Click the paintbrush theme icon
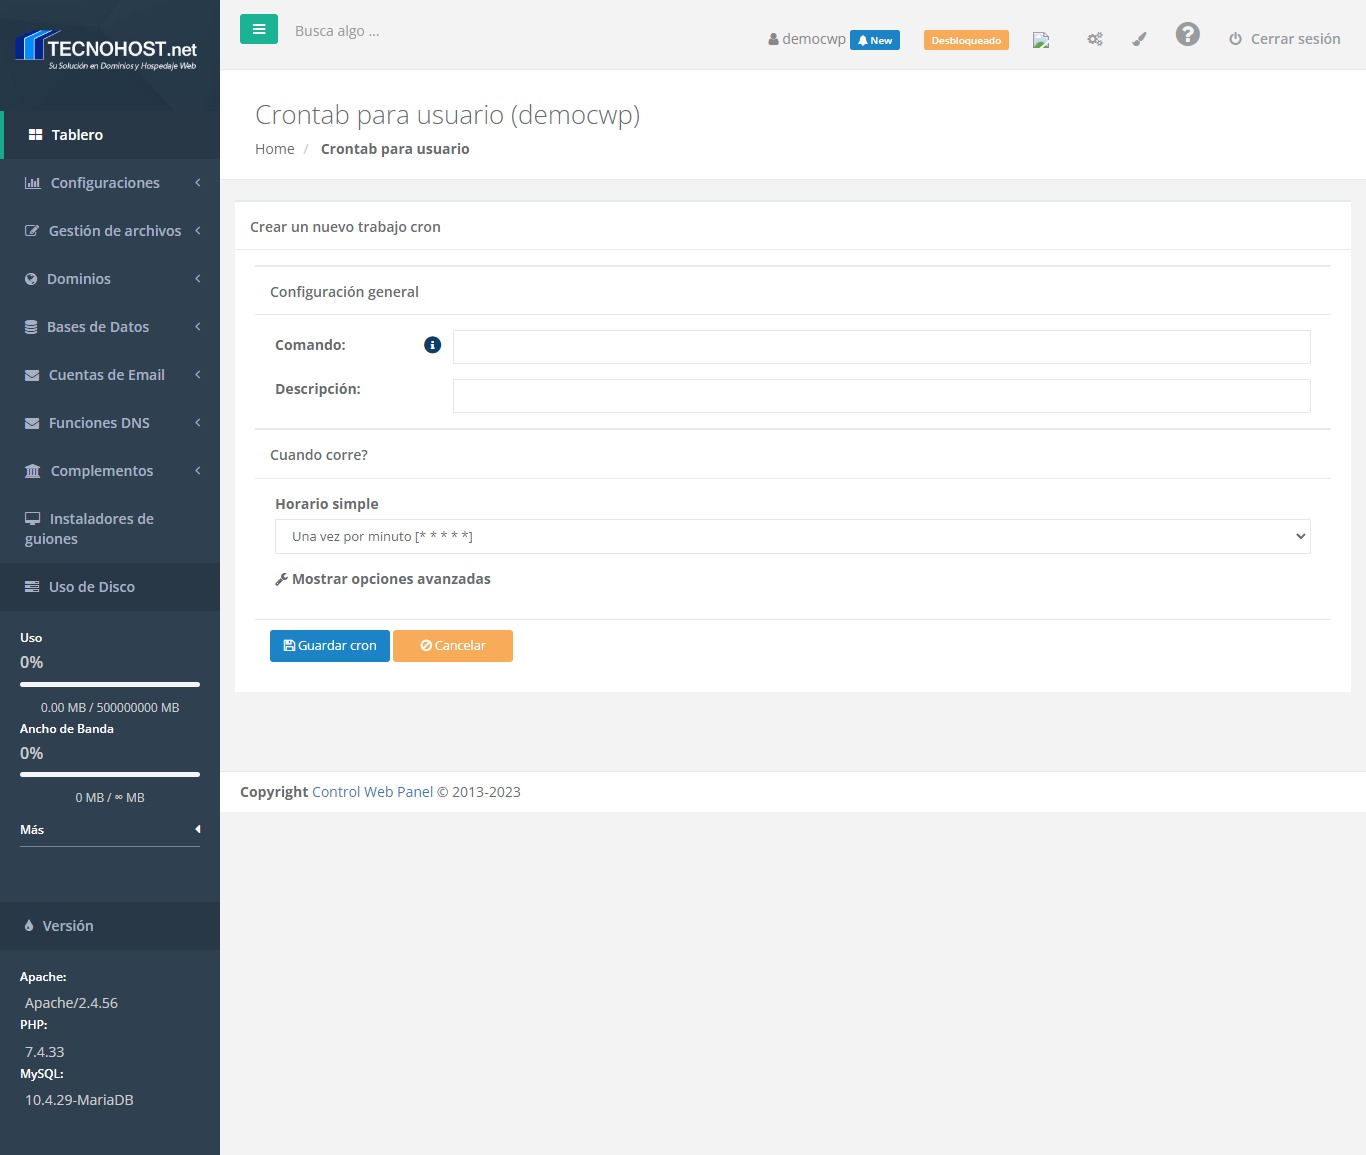The width and height of the screenshot is (1366, 1155). (x=1139, y=39)
